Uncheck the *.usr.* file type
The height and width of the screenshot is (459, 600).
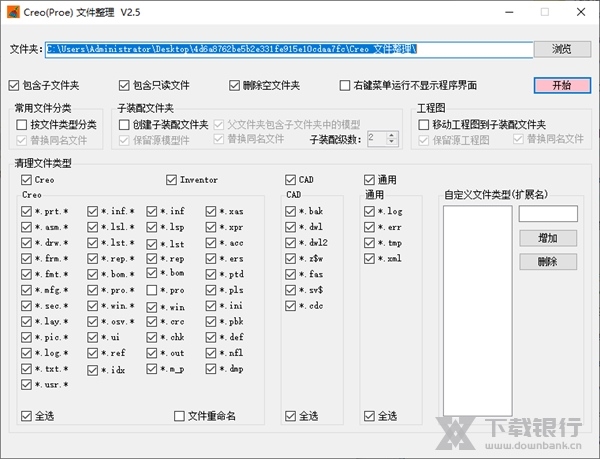click(26, 385)
